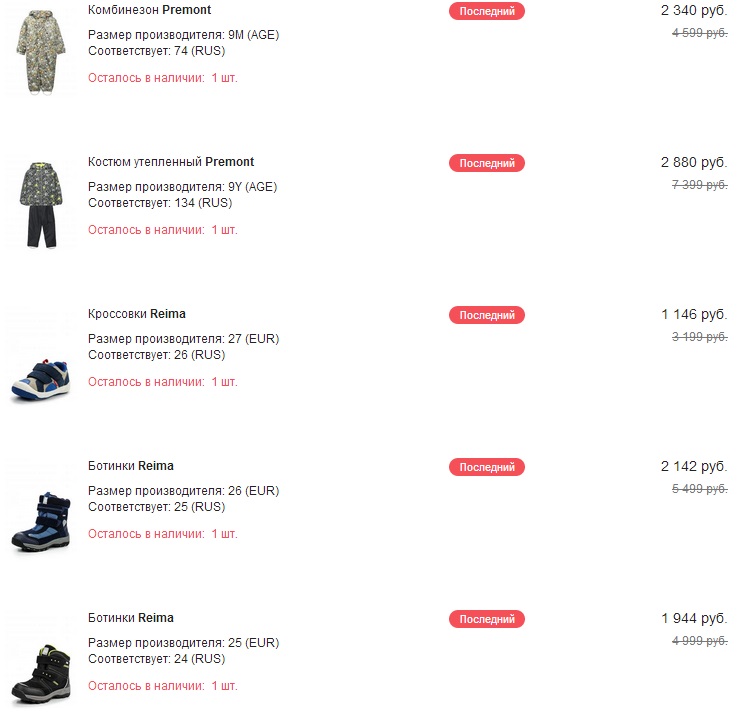
Task: Click the Последний badge for the Reima sneakers
Action: tap(487, 315)
